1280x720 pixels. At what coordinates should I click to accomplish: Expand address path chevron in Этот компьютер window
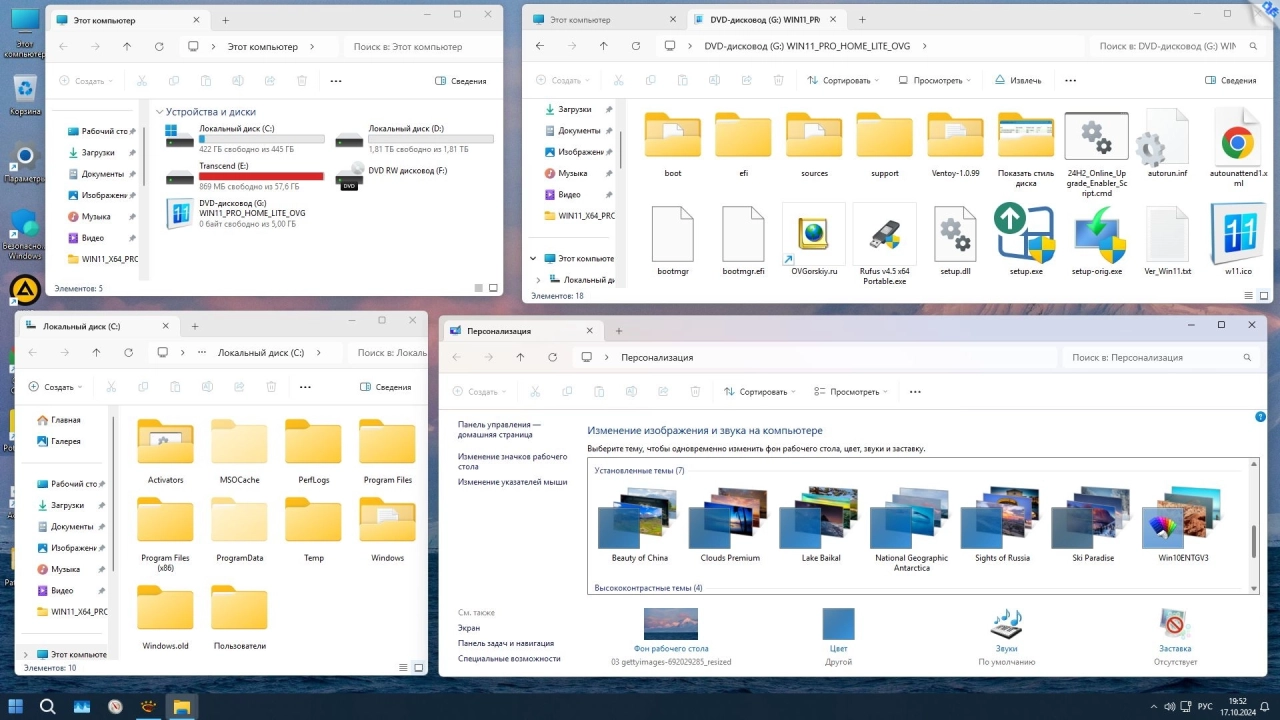[311, 47]
